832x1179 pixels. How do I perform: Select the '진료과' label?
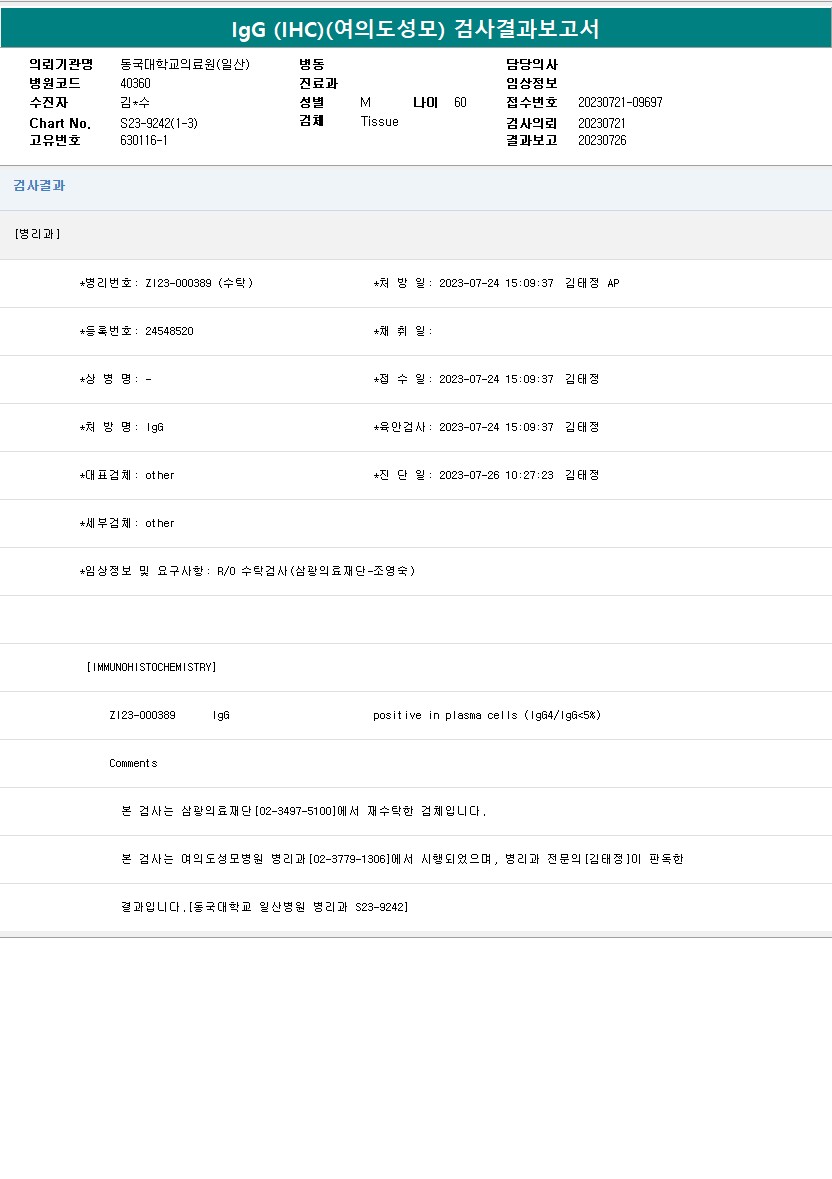pyautogui.click(x=319, y=83)
